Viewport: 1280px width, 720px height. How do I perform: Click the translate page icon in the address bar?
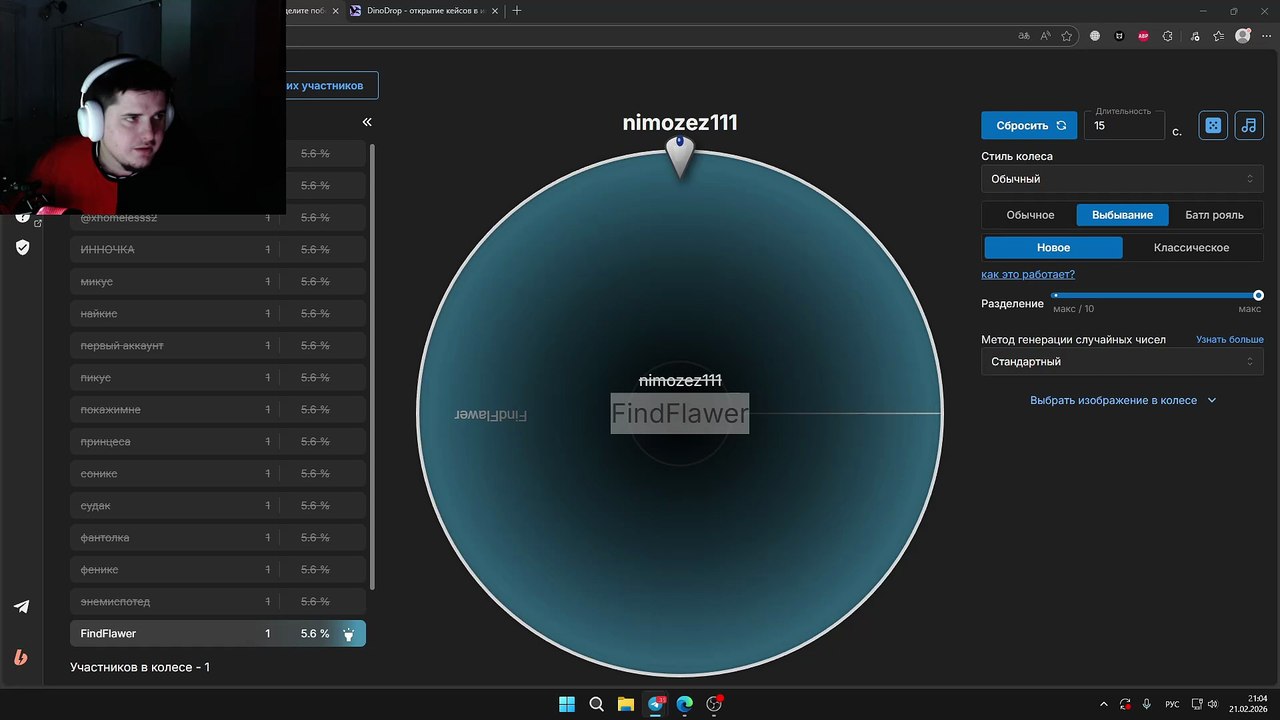pyautogui.click(x=1024, y=36)
